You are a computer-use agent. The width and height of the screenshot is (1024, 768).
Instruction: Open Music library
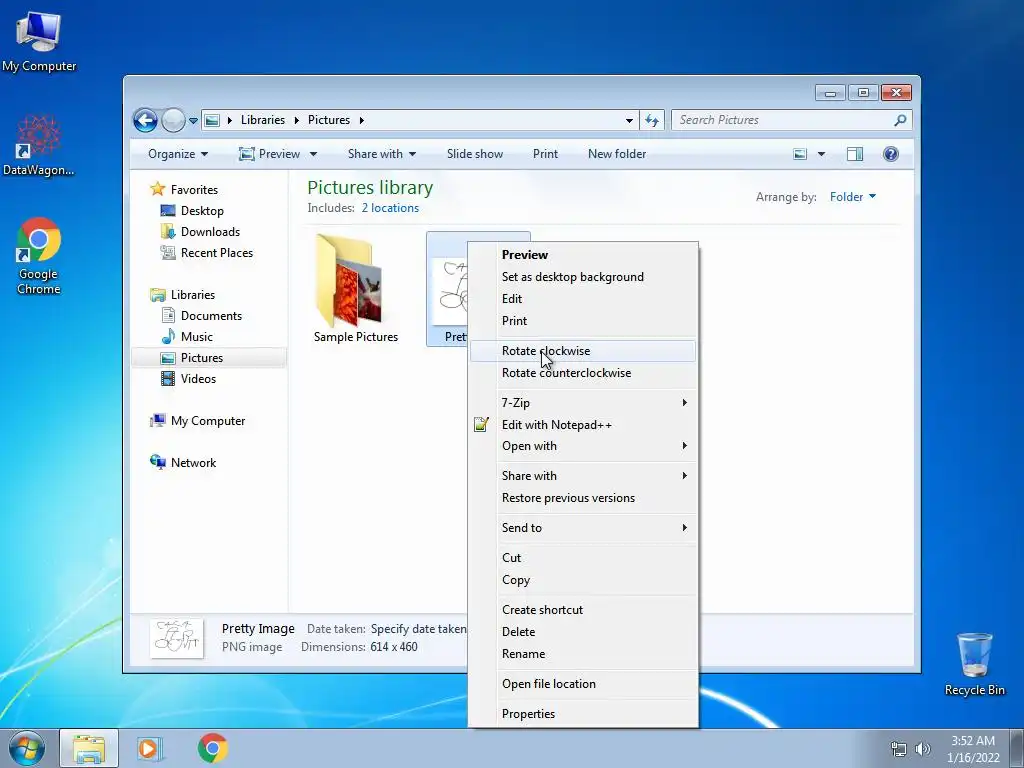coord(197,336)
